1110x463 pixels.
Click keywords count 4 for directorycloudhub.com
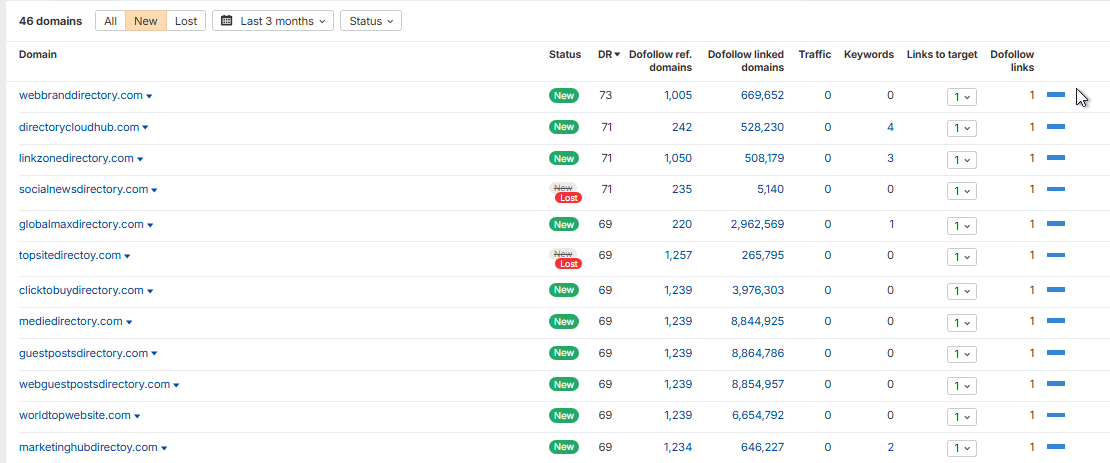[891, 127]
